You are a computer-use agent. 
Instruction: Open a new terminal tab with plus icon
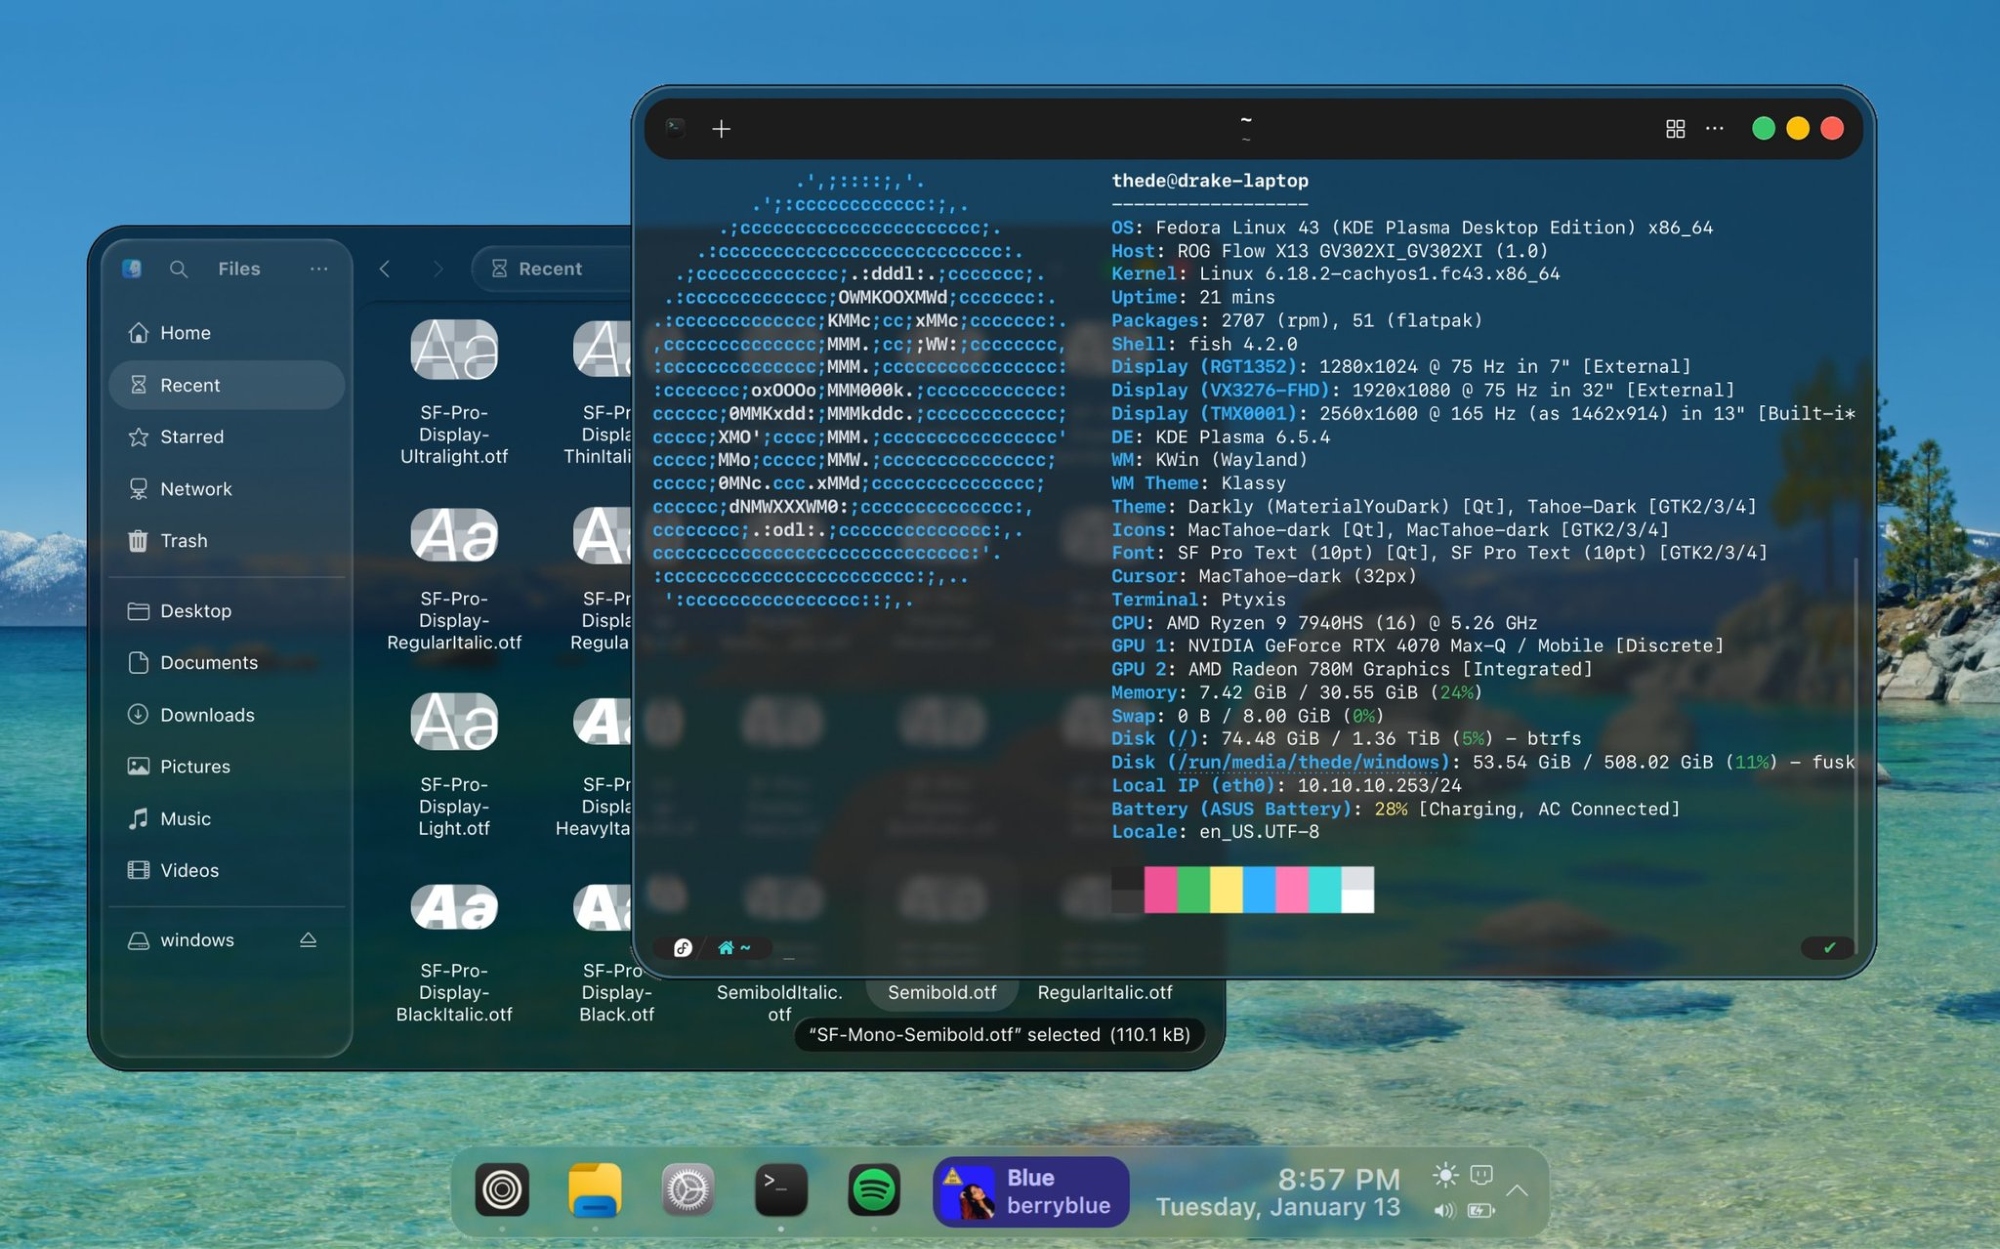pyautogui.click(x=721, y=129)
